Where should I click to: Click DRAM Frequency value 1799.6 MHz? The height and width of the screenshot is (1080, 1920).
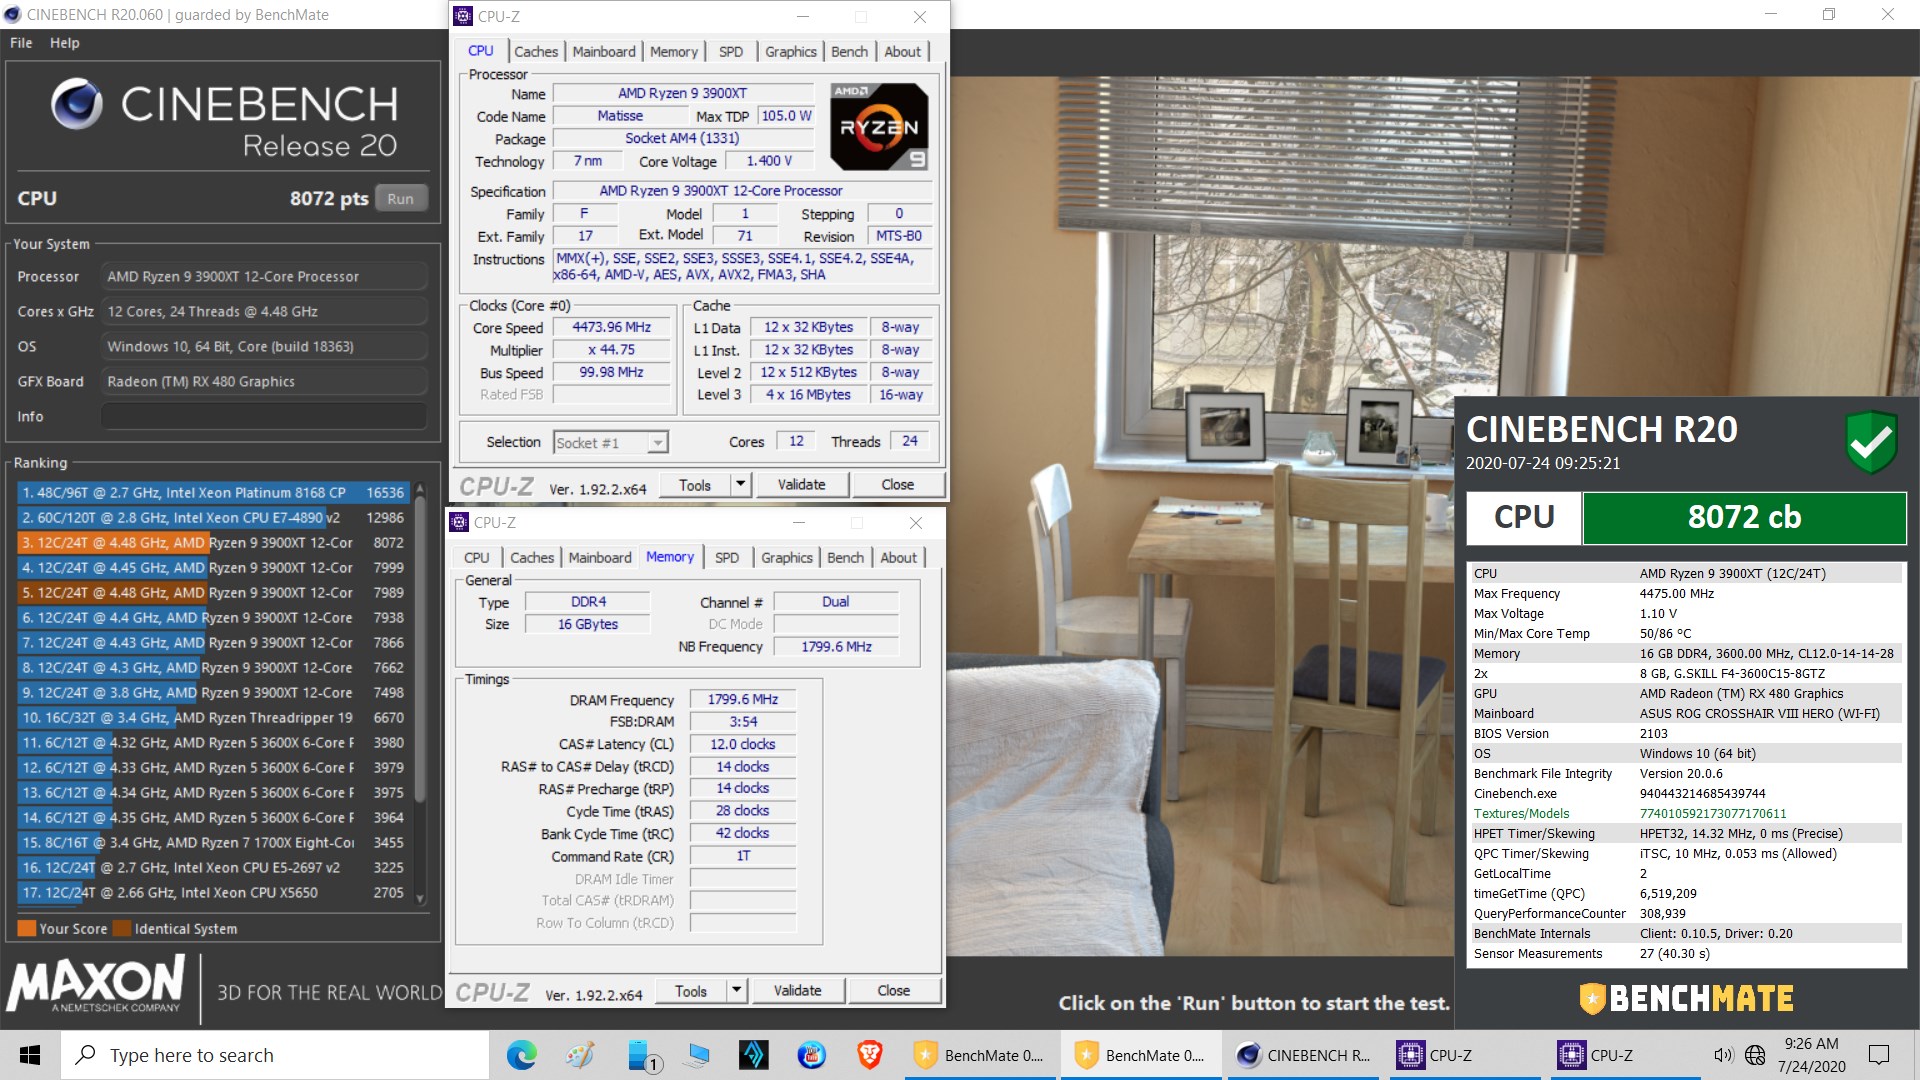(742, 699)
